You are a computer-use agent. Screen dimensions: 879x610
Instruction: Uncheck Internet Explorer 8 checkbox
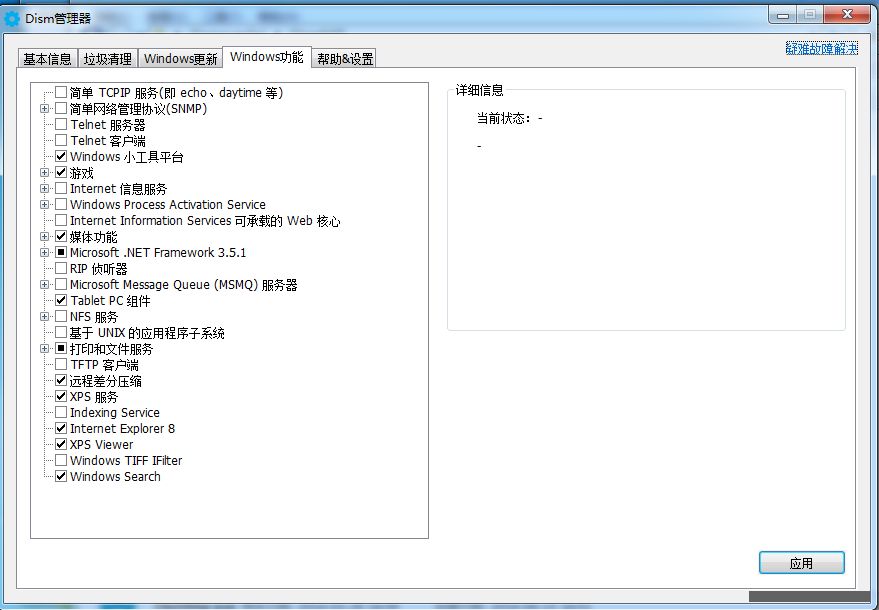point(61,428)
